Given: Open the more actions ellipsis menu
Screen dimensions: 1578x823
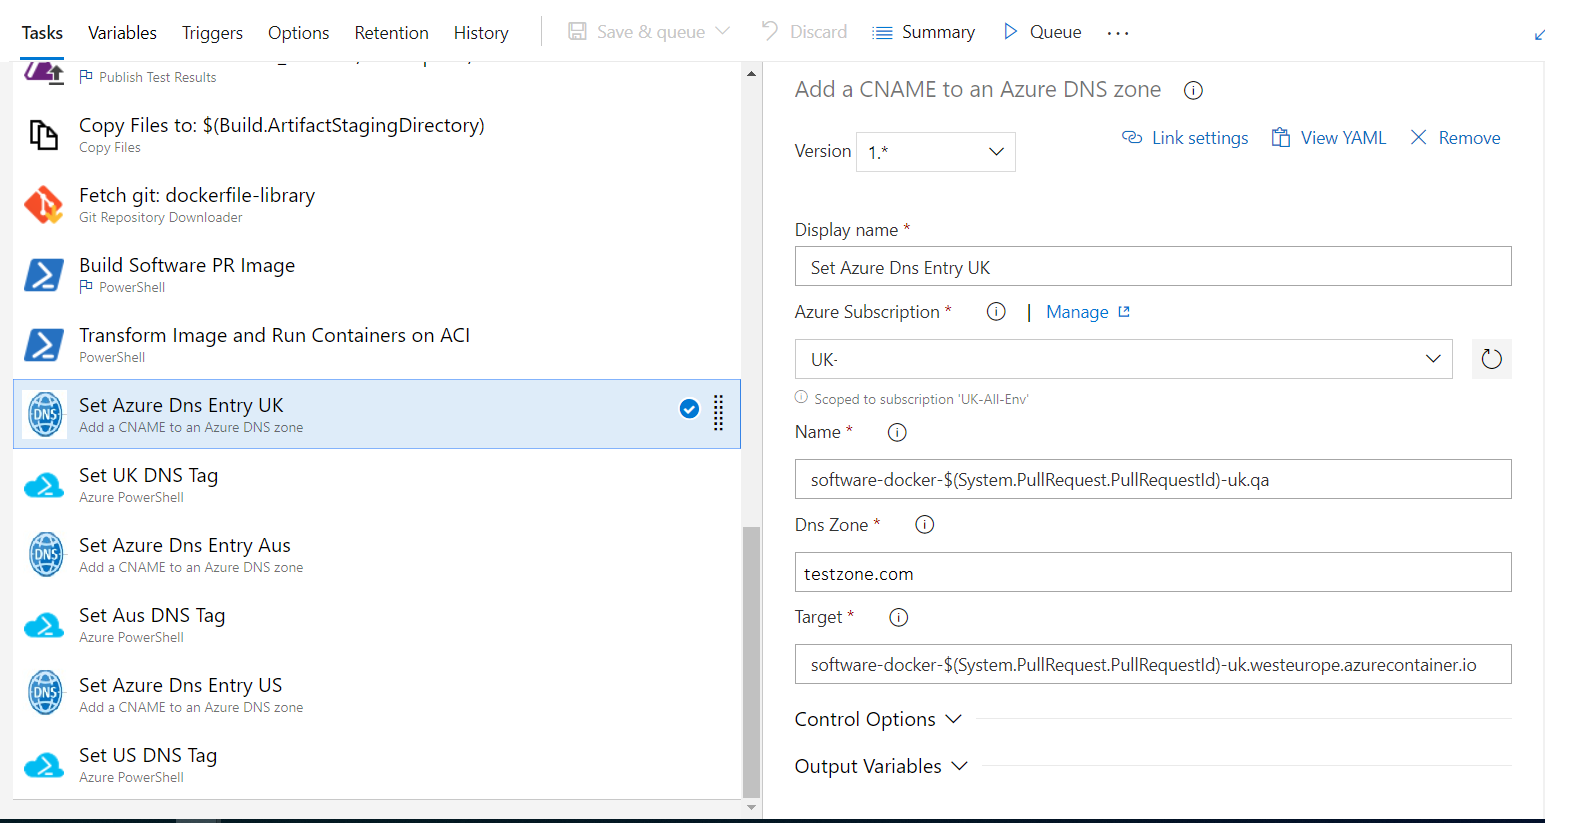Looking at the screenshot, I should coord(1118,33).
